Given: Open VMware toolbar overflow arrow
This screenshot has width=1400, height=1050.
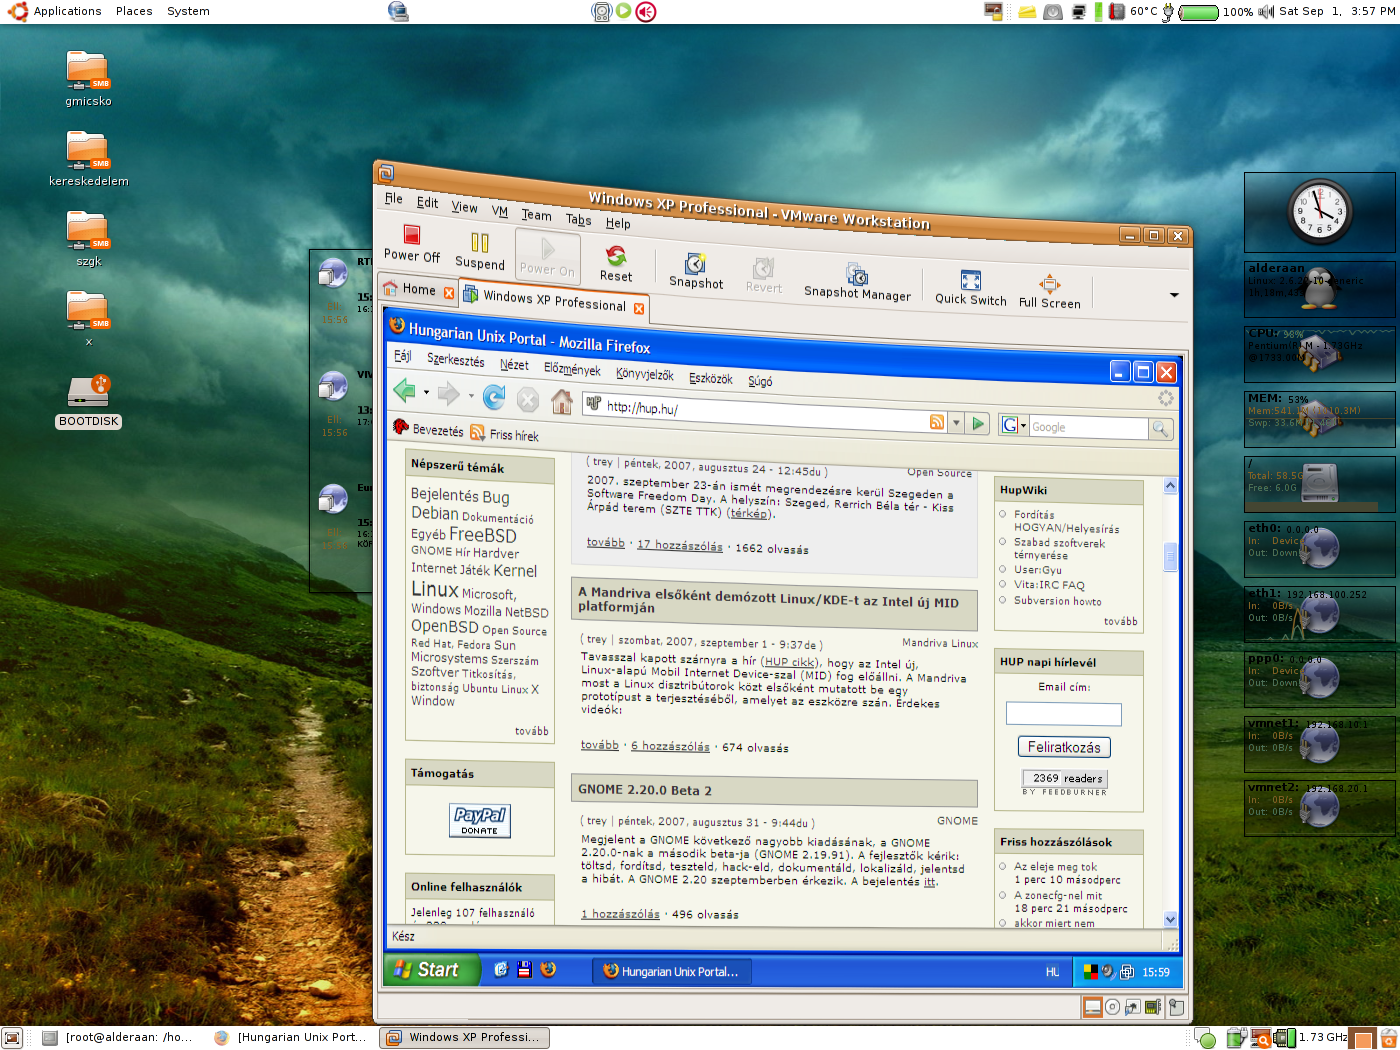Looking at the screenshot, I should click(x=1174, y=295).
